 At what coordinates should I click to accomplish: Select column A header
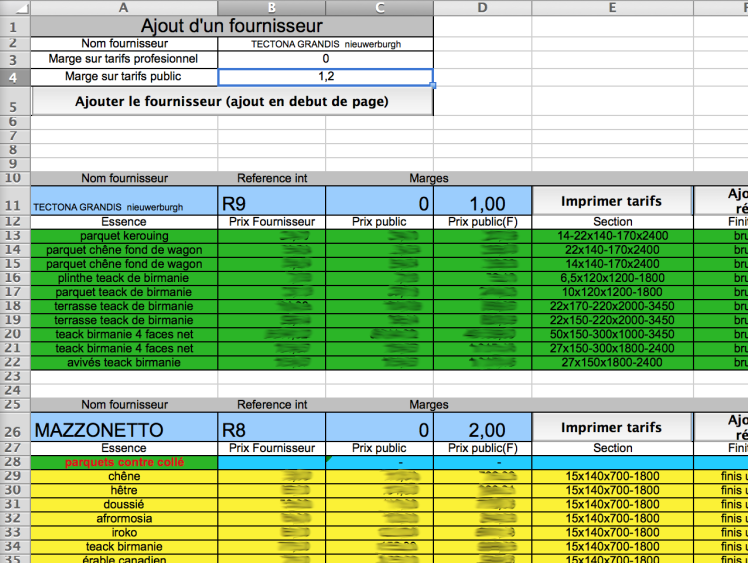point(124,8)
